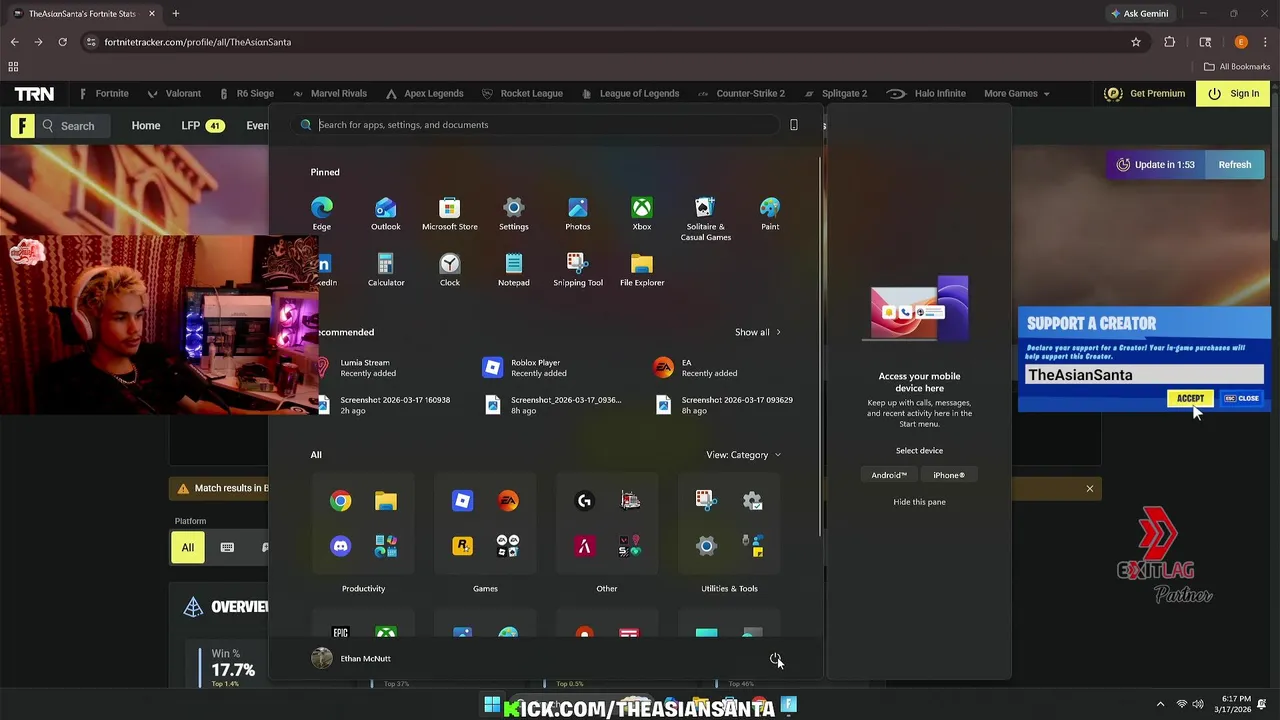Switch to Apex Legends tab
Image resolution: width=1280 pixels, height=720 pixels.
[424, 93]
